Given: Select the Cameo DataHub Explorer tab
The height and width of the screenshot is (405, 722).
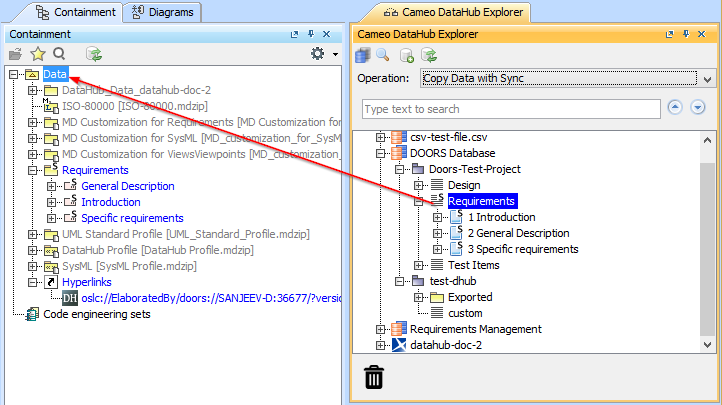Looking at the screenshot, I should click(x=454, y=12).
